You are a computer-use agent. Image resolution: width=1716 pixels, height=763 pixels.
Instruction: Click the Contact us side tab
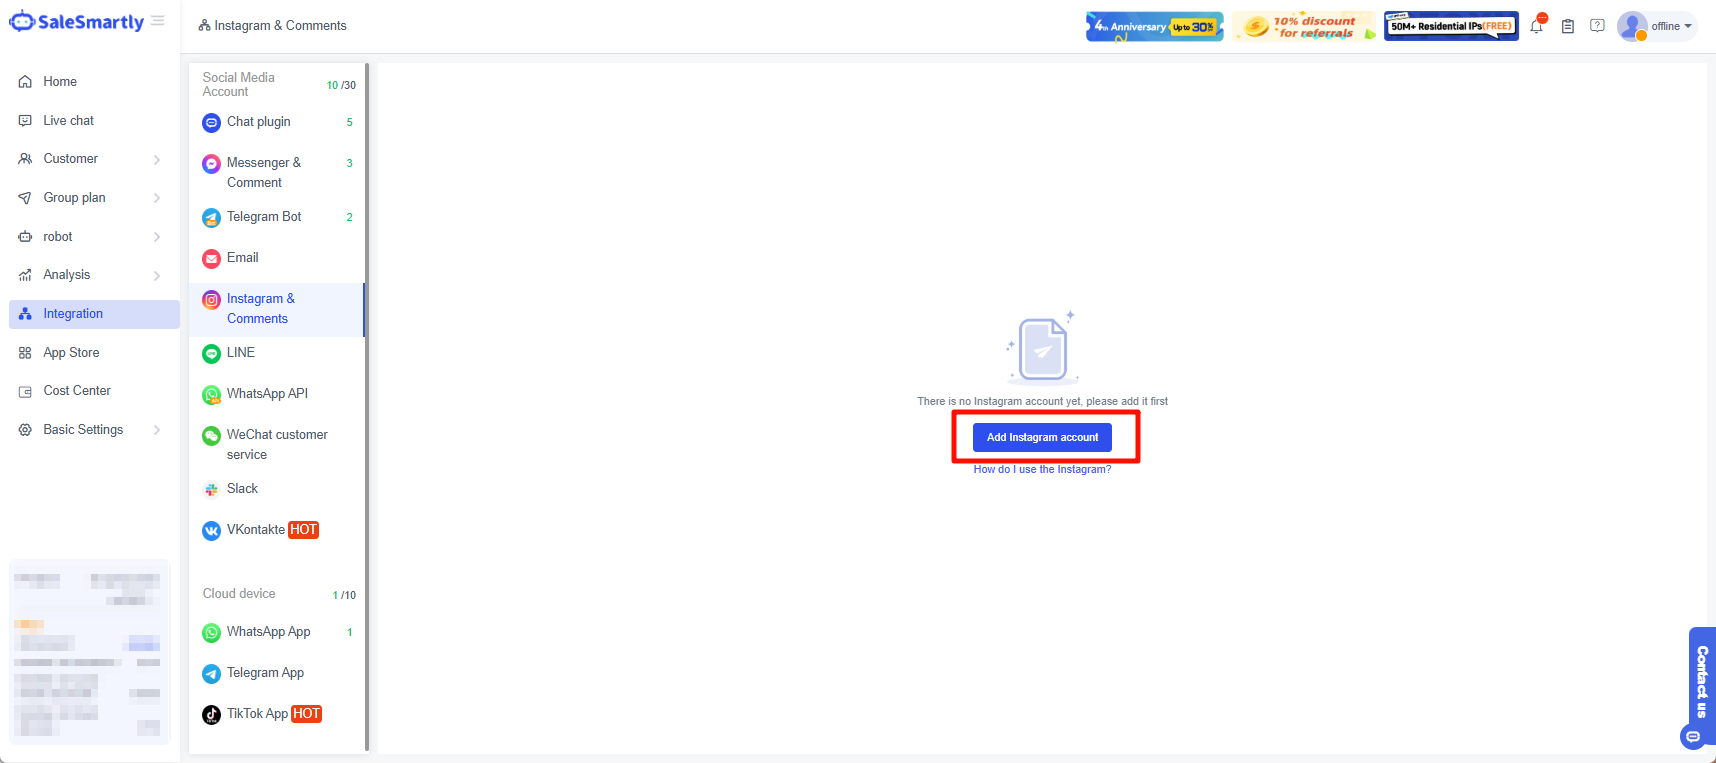pos(1702,682)
